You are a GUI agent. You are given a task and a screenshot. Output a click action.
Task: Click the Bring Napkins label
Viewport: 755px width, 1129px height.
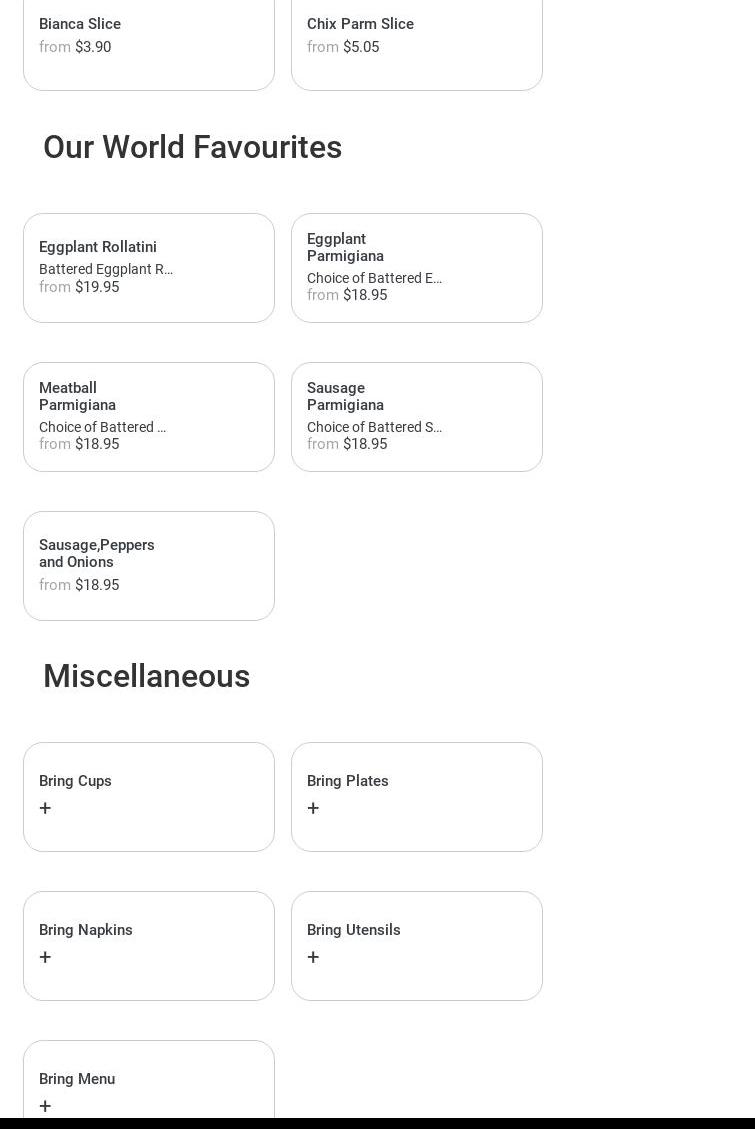click(86, 930)
